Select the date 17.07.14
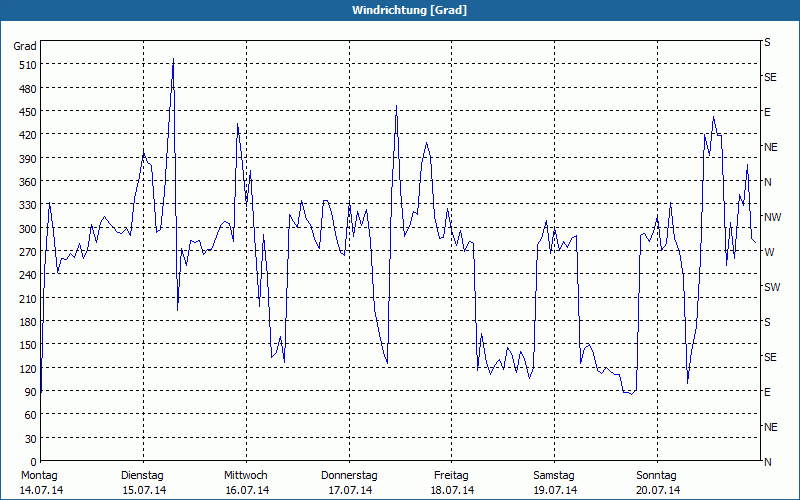 351,490
